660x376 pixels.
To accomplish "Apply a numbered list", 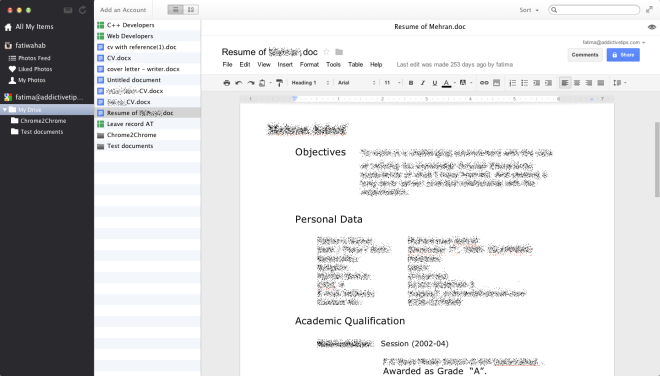I will [512, 83].
